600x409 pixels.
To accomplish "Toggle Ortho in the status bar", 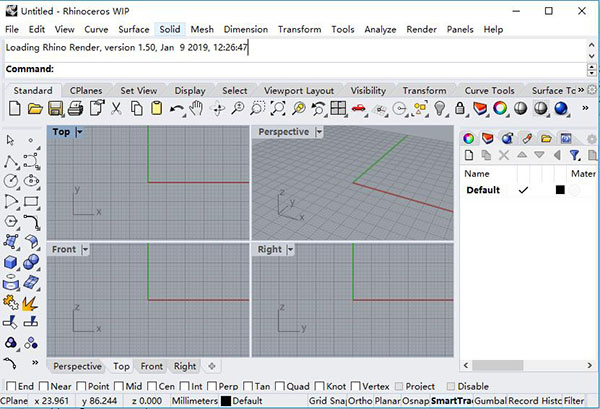I will (x=359, y=401).
